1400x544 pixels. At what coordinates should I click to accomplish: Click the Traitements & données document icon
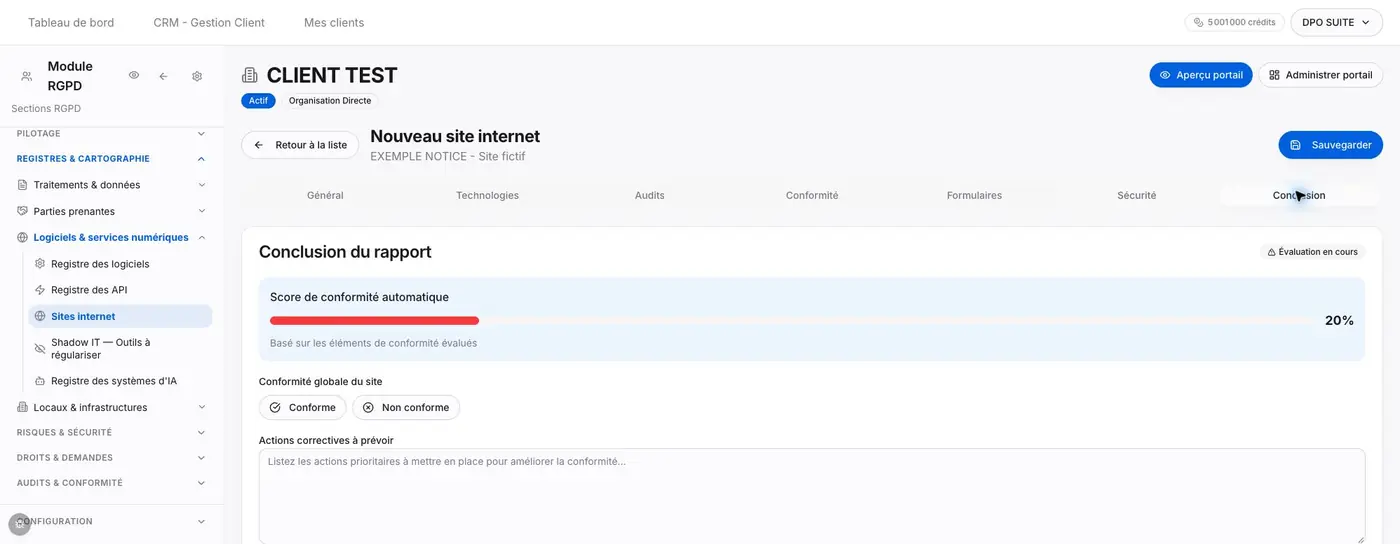coord(23,185)
